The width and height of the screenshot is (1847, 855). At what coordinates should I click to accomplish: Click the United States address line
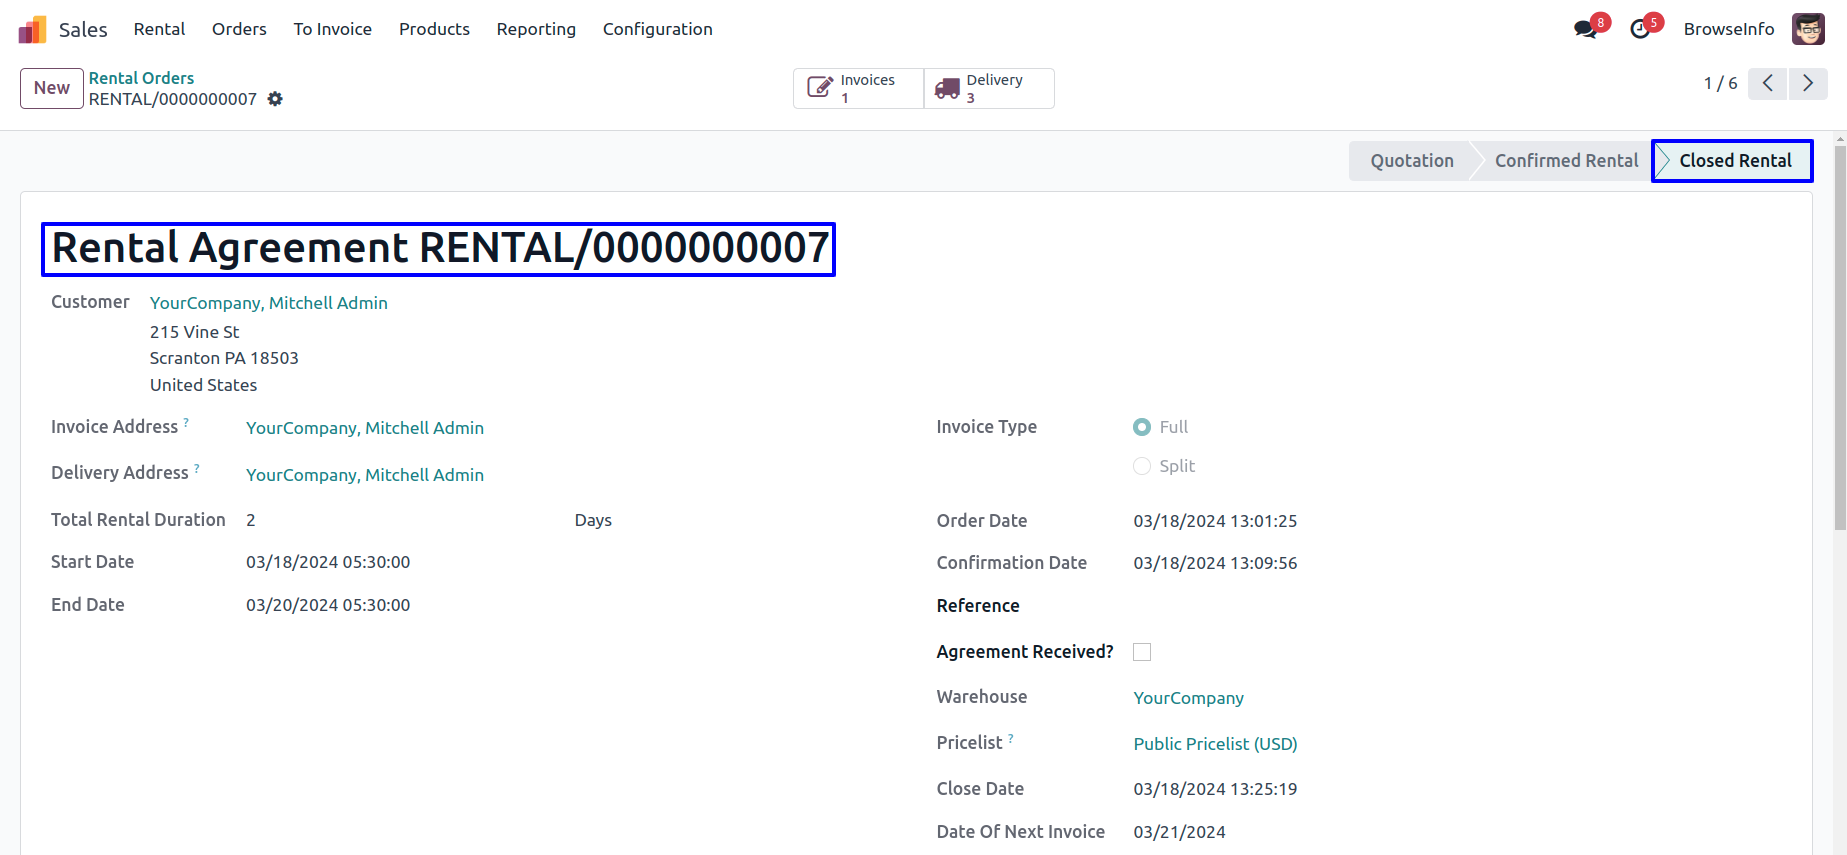[204, 385]
